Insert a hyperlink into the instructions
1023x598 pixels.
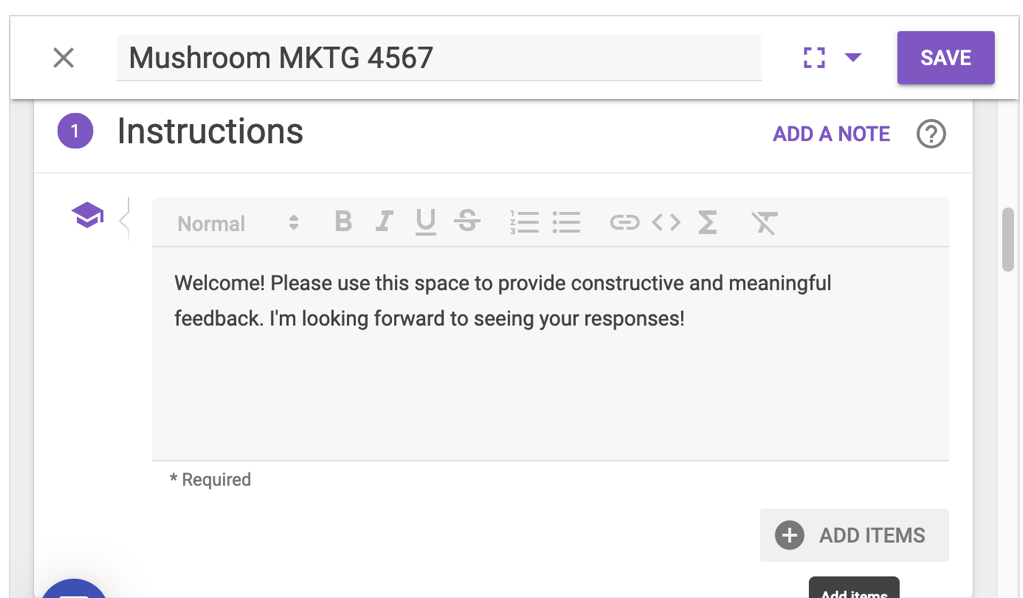pyautogui.click(x=624, y=222)
